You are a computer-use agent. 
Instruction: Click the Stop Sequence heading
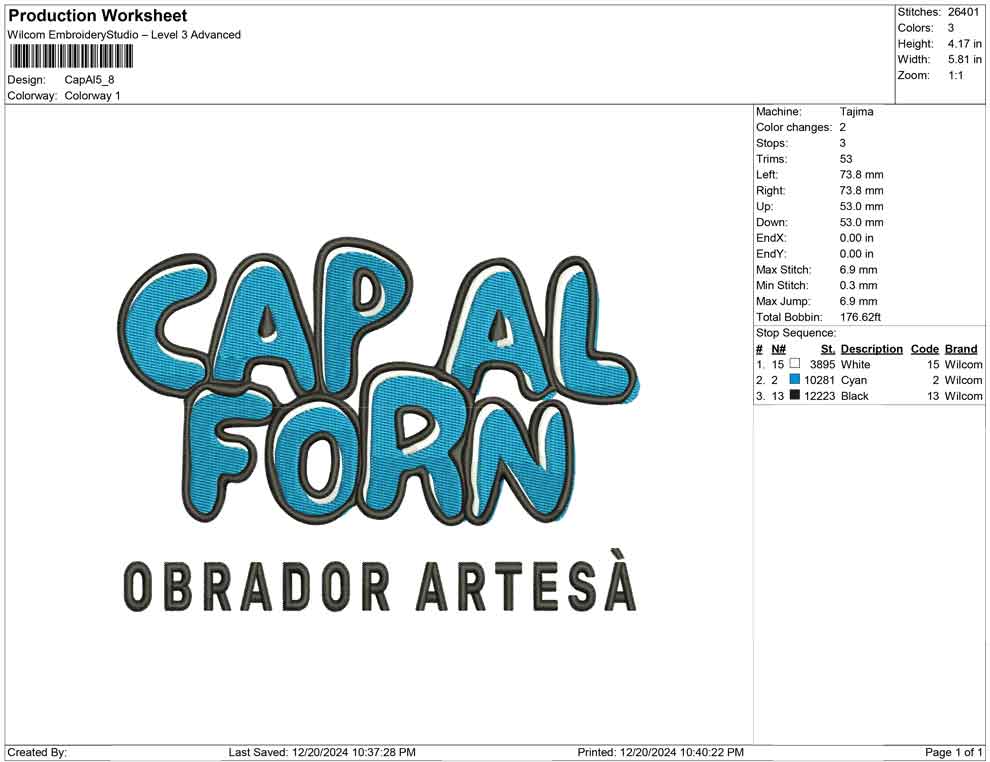(x=795, y=332)
